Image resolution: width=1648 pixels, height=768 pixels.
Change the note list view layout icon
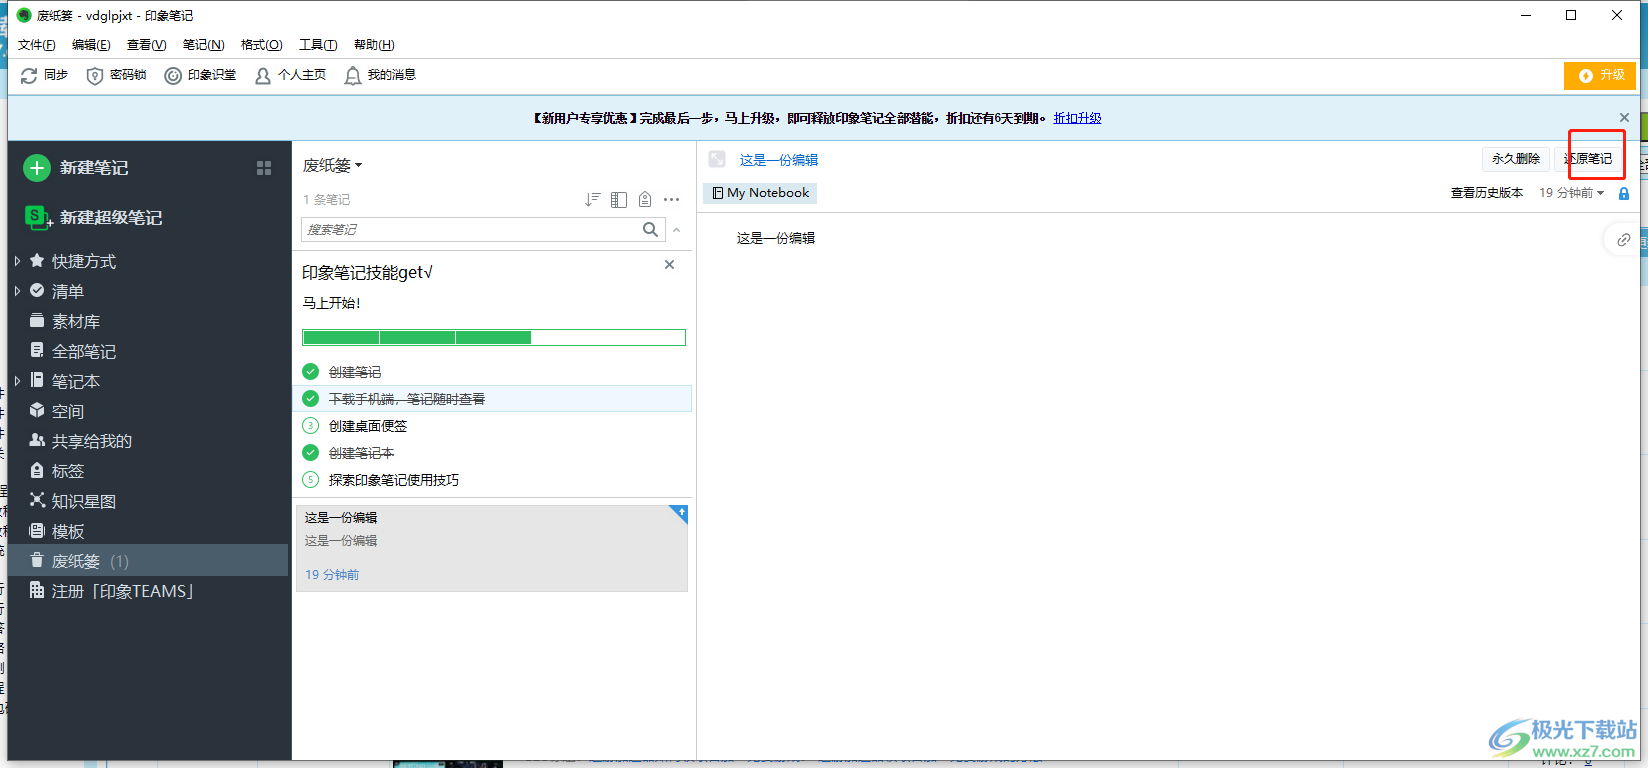[619, 200]
